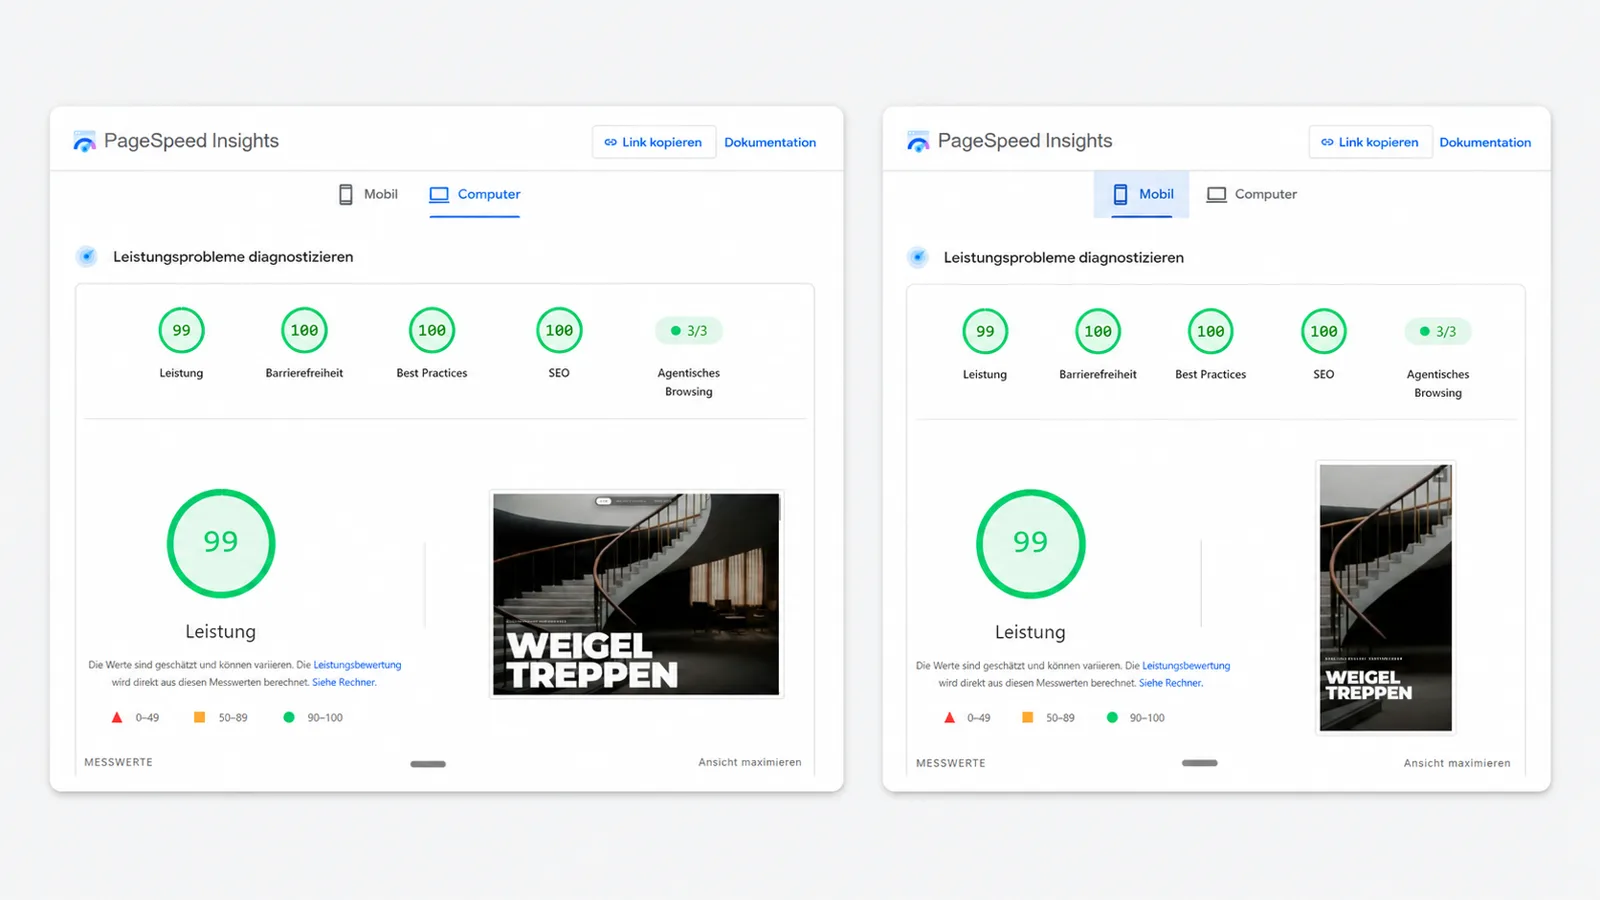Click the MESSWERTE label in left panel

(x=119, y=762)
